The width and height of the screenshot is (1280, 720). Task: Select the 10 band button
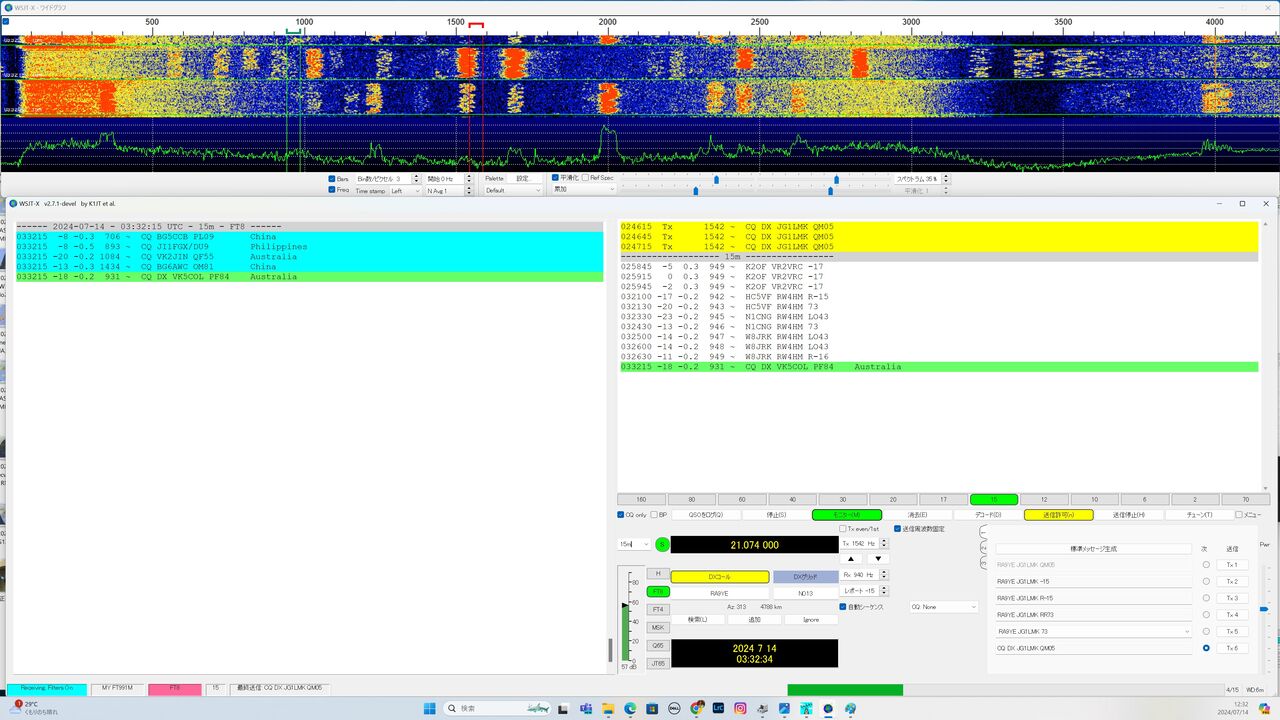(1094, 499)
